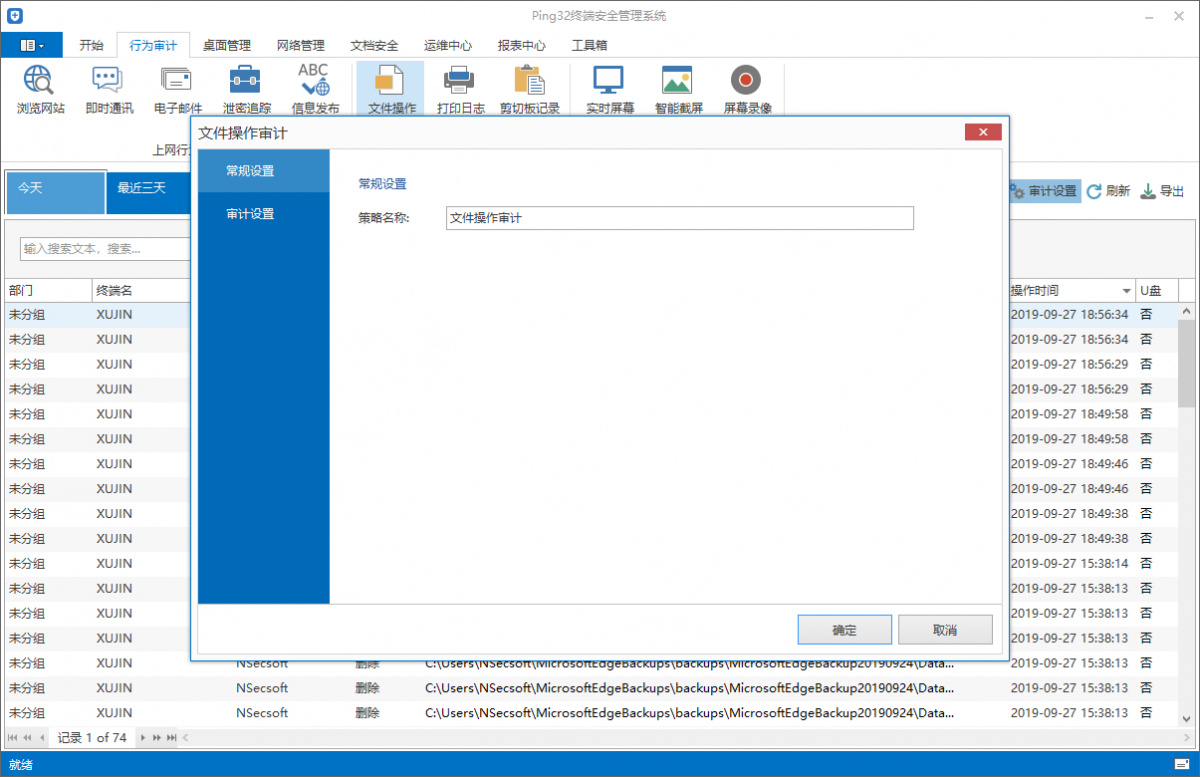Sort by the 终端名 column header
Screen dimensions: 1200x777
[x=140, y=290]
